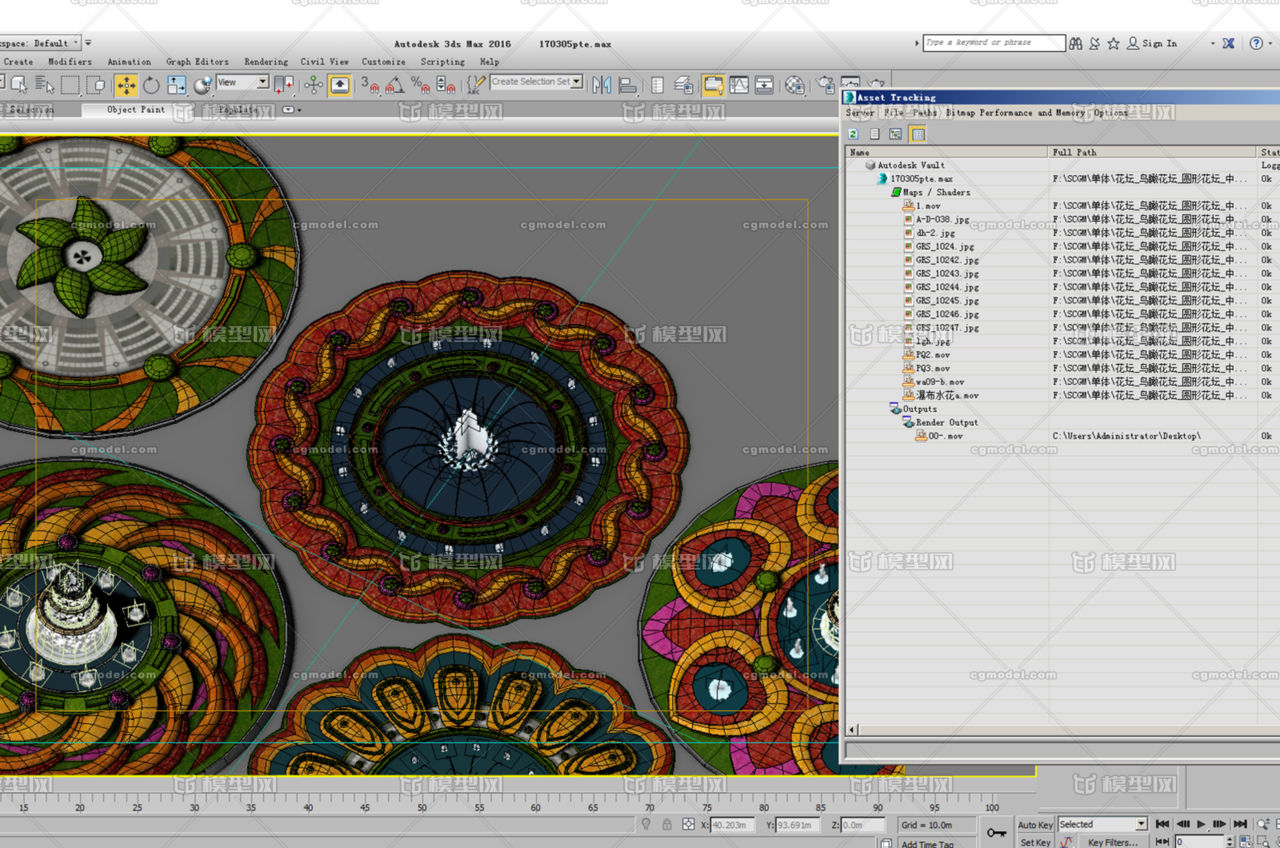The width and height of the screenshot is (1280, 848).
Task: Click the large Set Keys key button
Action: point(996,832)
